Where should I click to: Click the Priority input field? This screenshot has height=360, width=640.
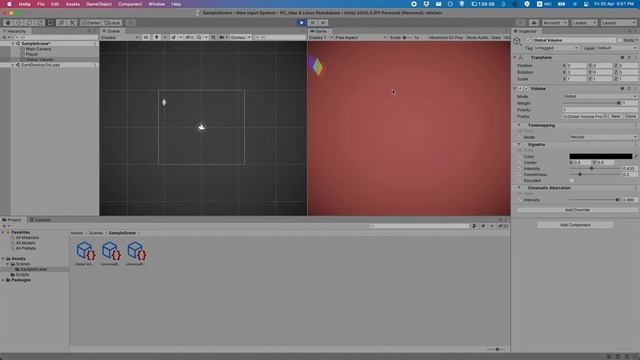pyautogui.click(x=600, y=110)
